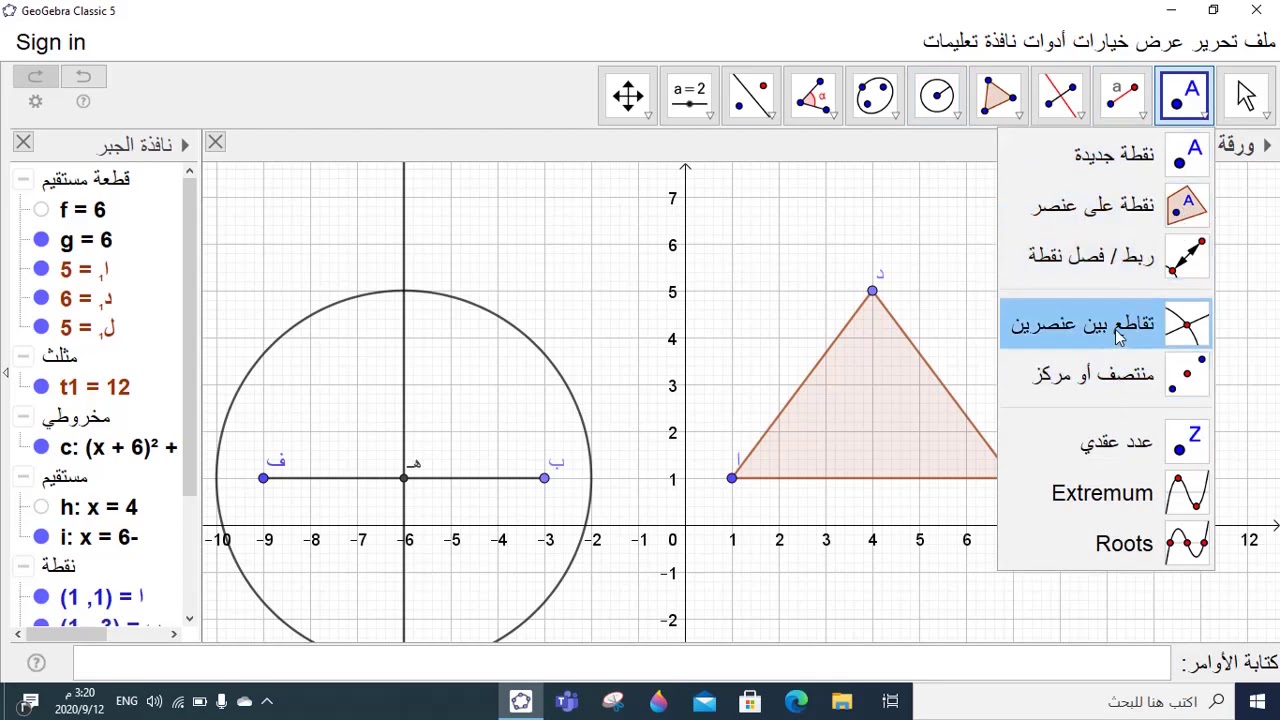Hide line h: x = 4
Screen dimensions: 1280x720
click(x=41, y=507)
